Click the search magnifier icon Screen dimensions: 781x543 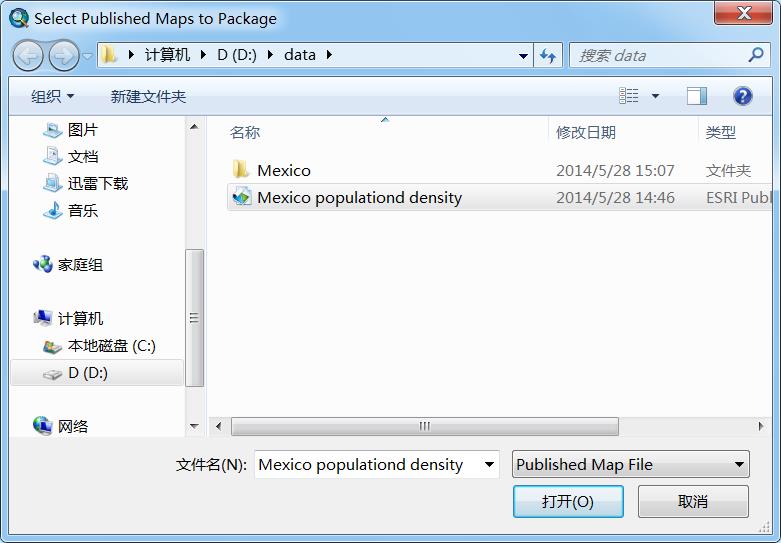pos(756,54)
